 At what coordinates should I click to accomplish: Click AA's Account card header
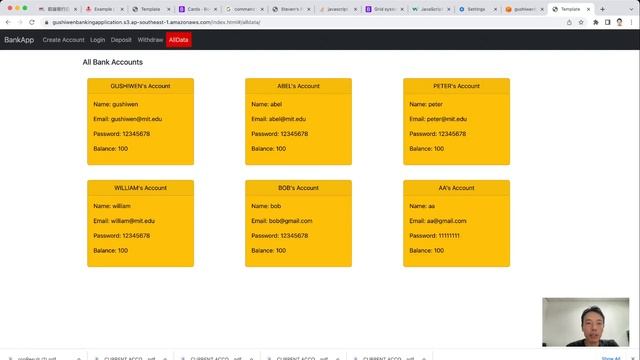click(456, 188)
